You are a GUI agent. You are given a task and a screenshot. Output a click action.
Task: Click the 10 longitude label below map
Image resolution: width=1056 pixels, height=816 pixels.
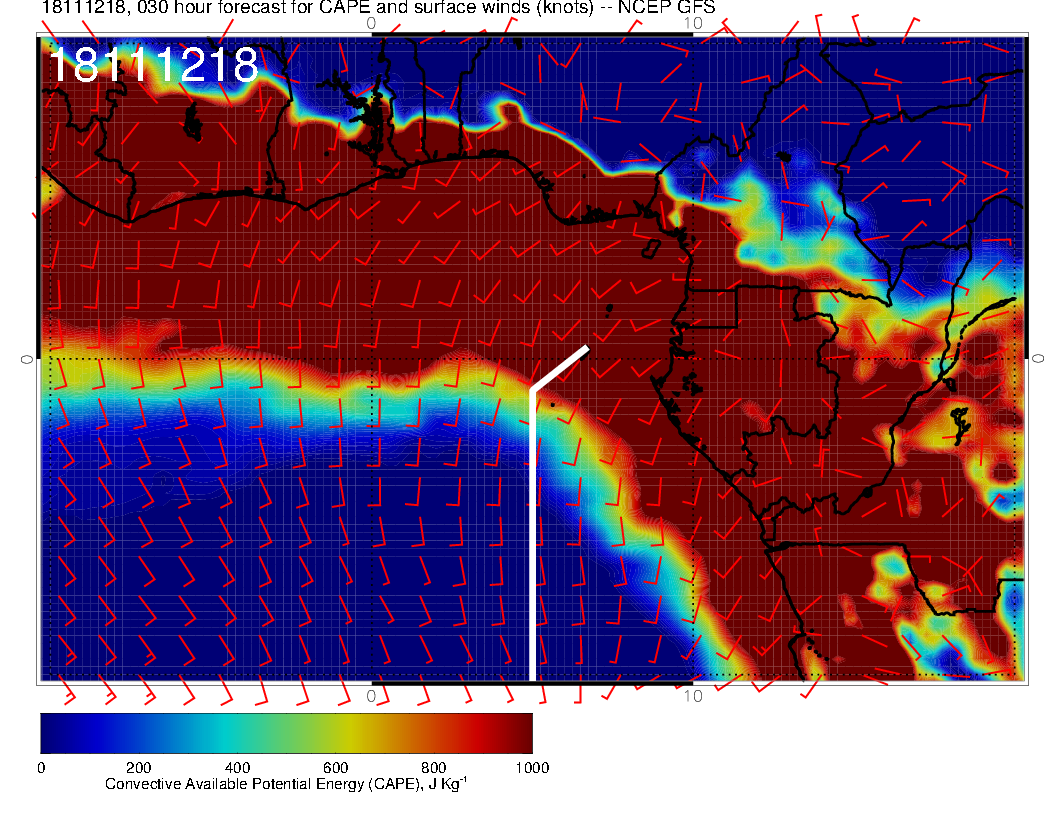(x=692, y=695)
